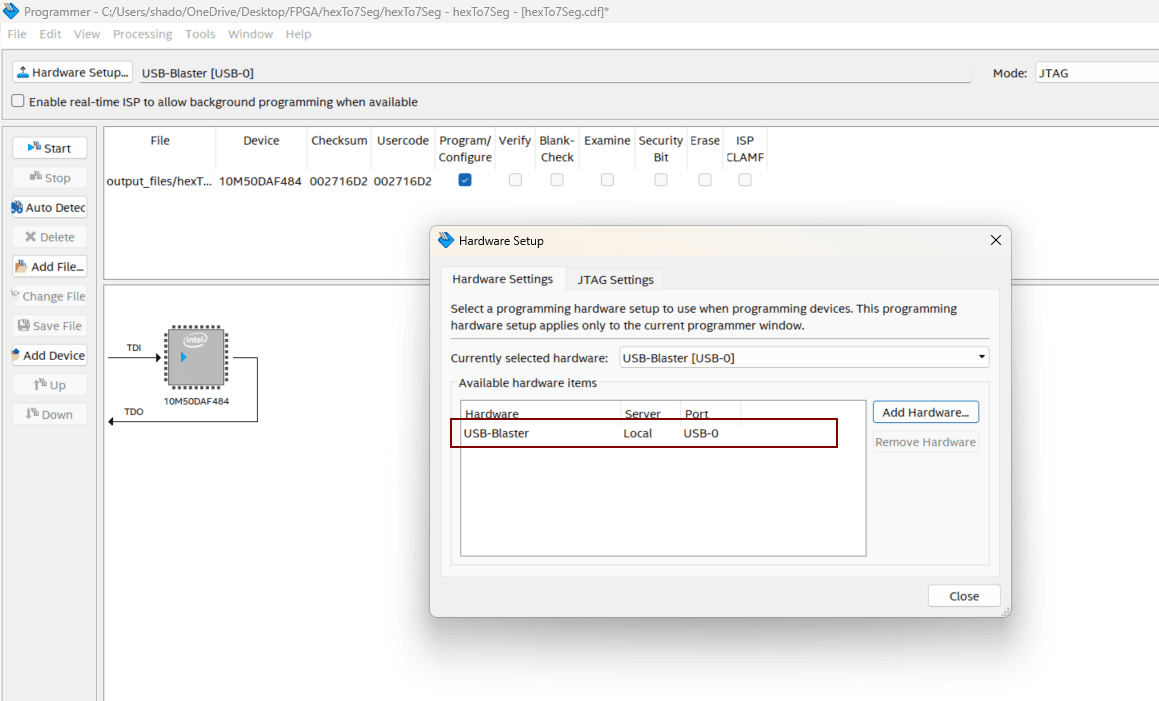Click the Add Device button
Screen dimensions: 1159x701
tap(50, 355)
